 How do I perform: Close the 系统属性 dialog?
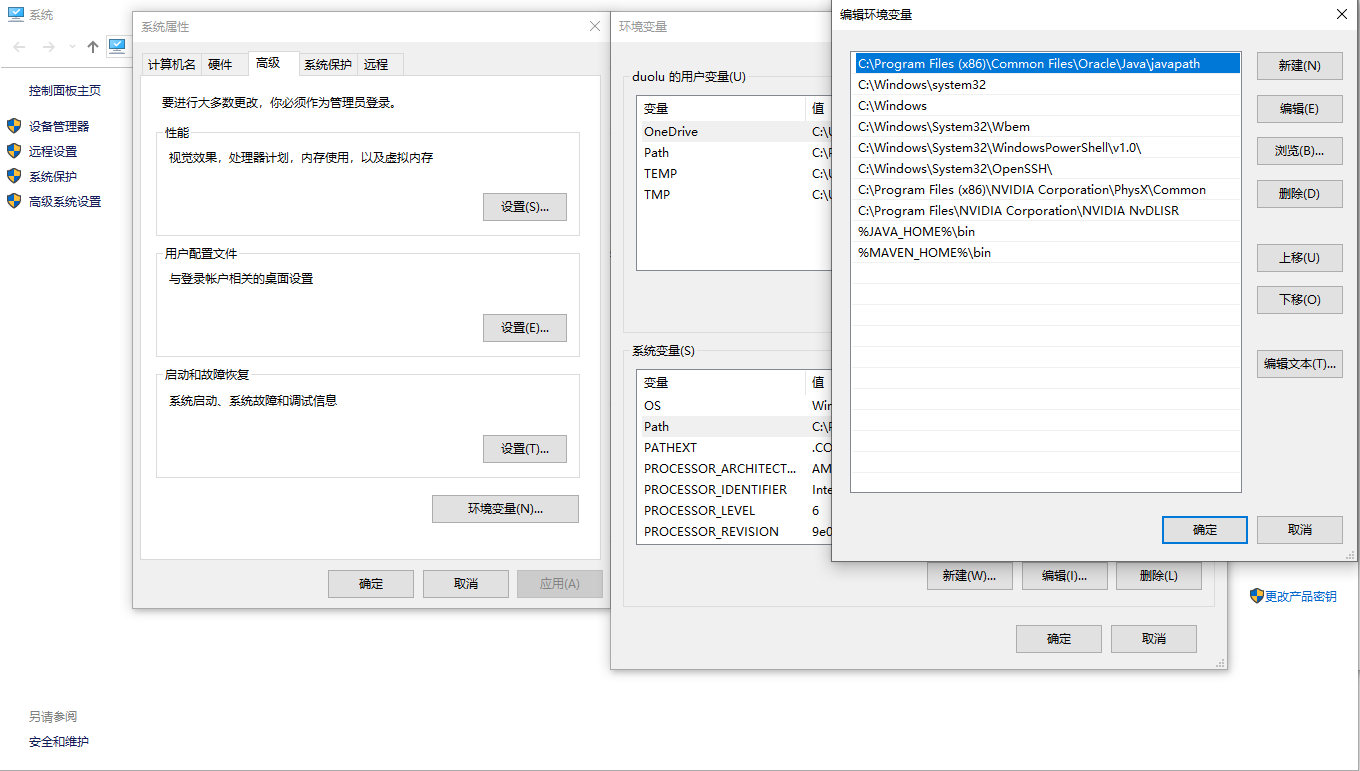pos(596,26)
